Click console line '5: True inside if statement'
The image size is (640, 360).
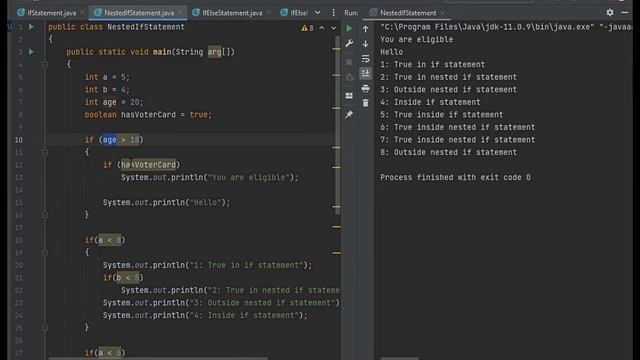pyautogui.click(x=442, y=115)
